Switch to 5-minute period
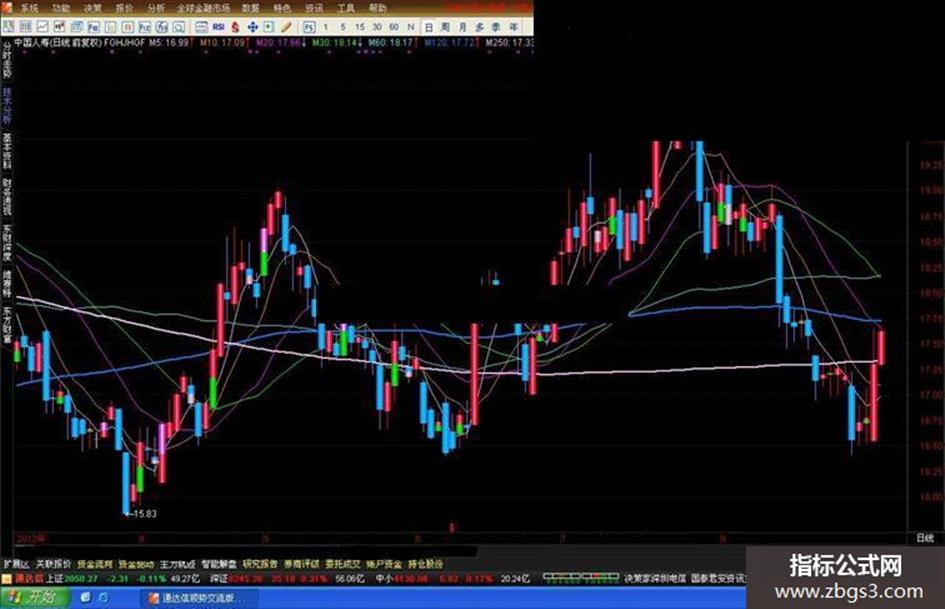Screen dimensions: 945x609 342,27
